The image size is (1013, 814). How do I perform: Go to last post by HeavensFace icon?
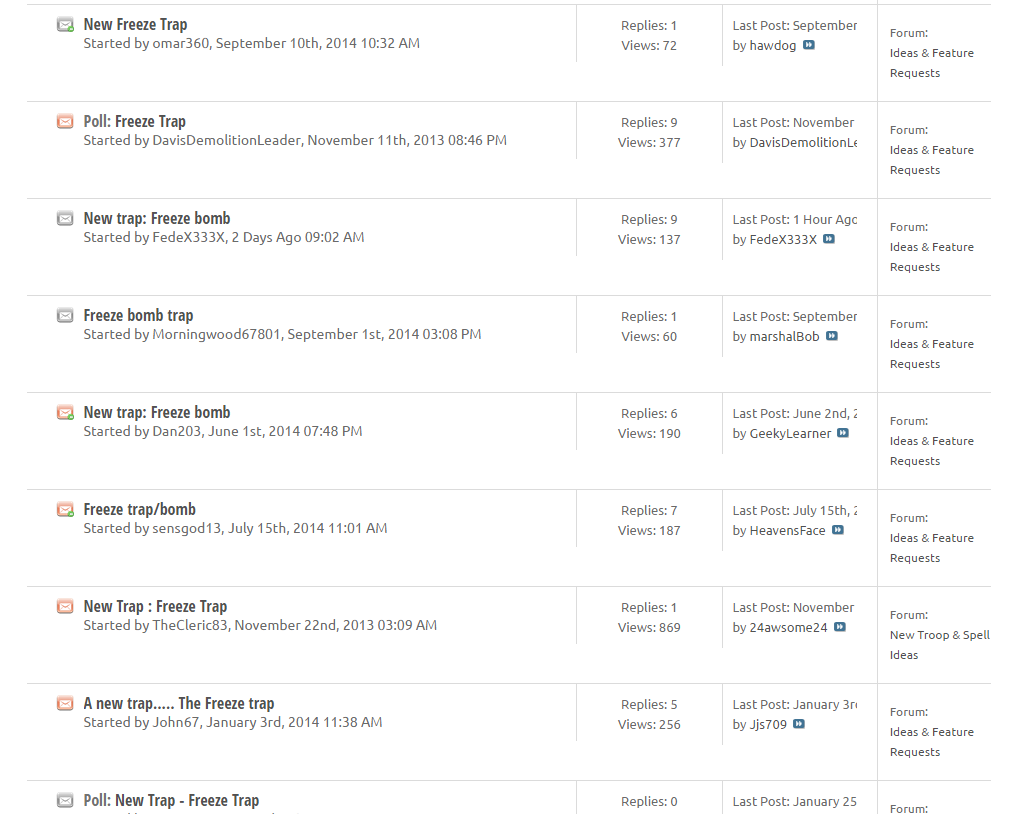(x=838, y=530)
